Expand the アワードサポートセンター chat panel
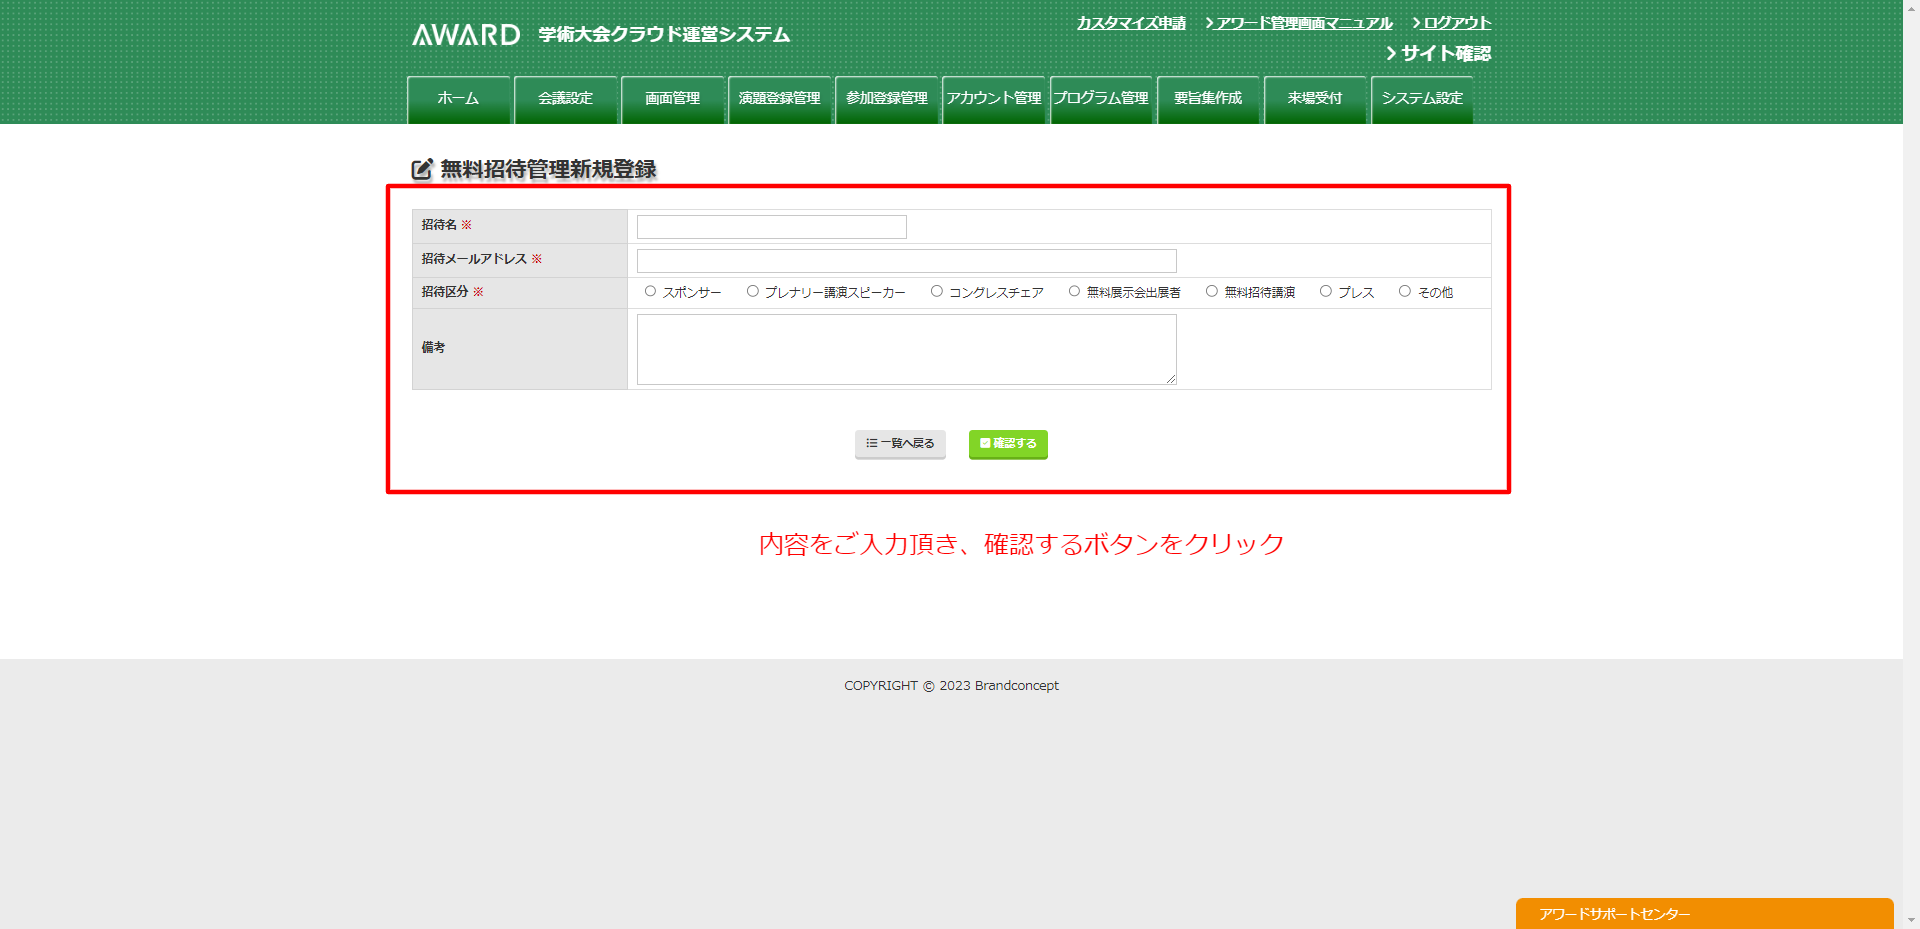Screen dimensions: 1920x929 (x=1703, y=914)
